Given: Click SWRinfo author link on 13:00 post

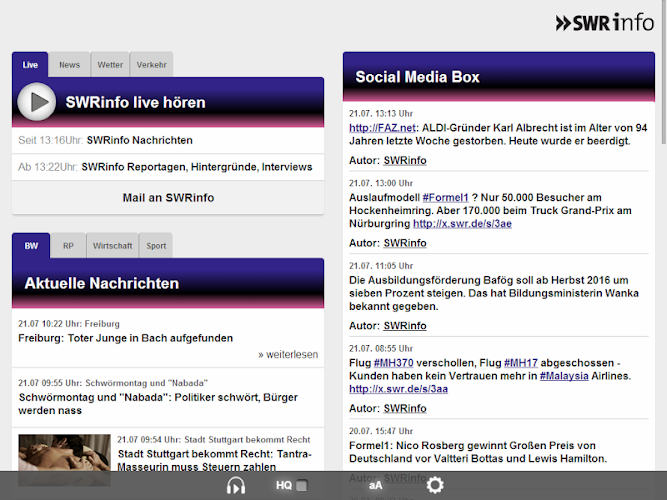Looking at the screenshot, I should tap(405, 243).
